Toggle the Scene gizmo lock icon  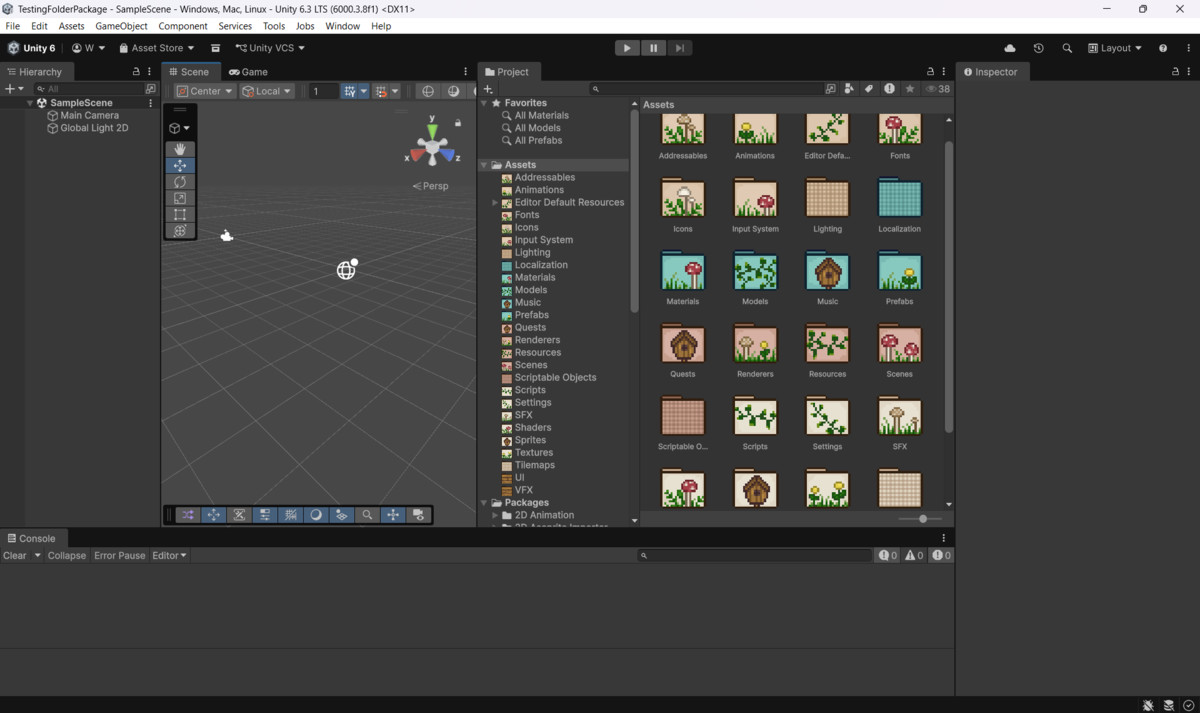458,122
